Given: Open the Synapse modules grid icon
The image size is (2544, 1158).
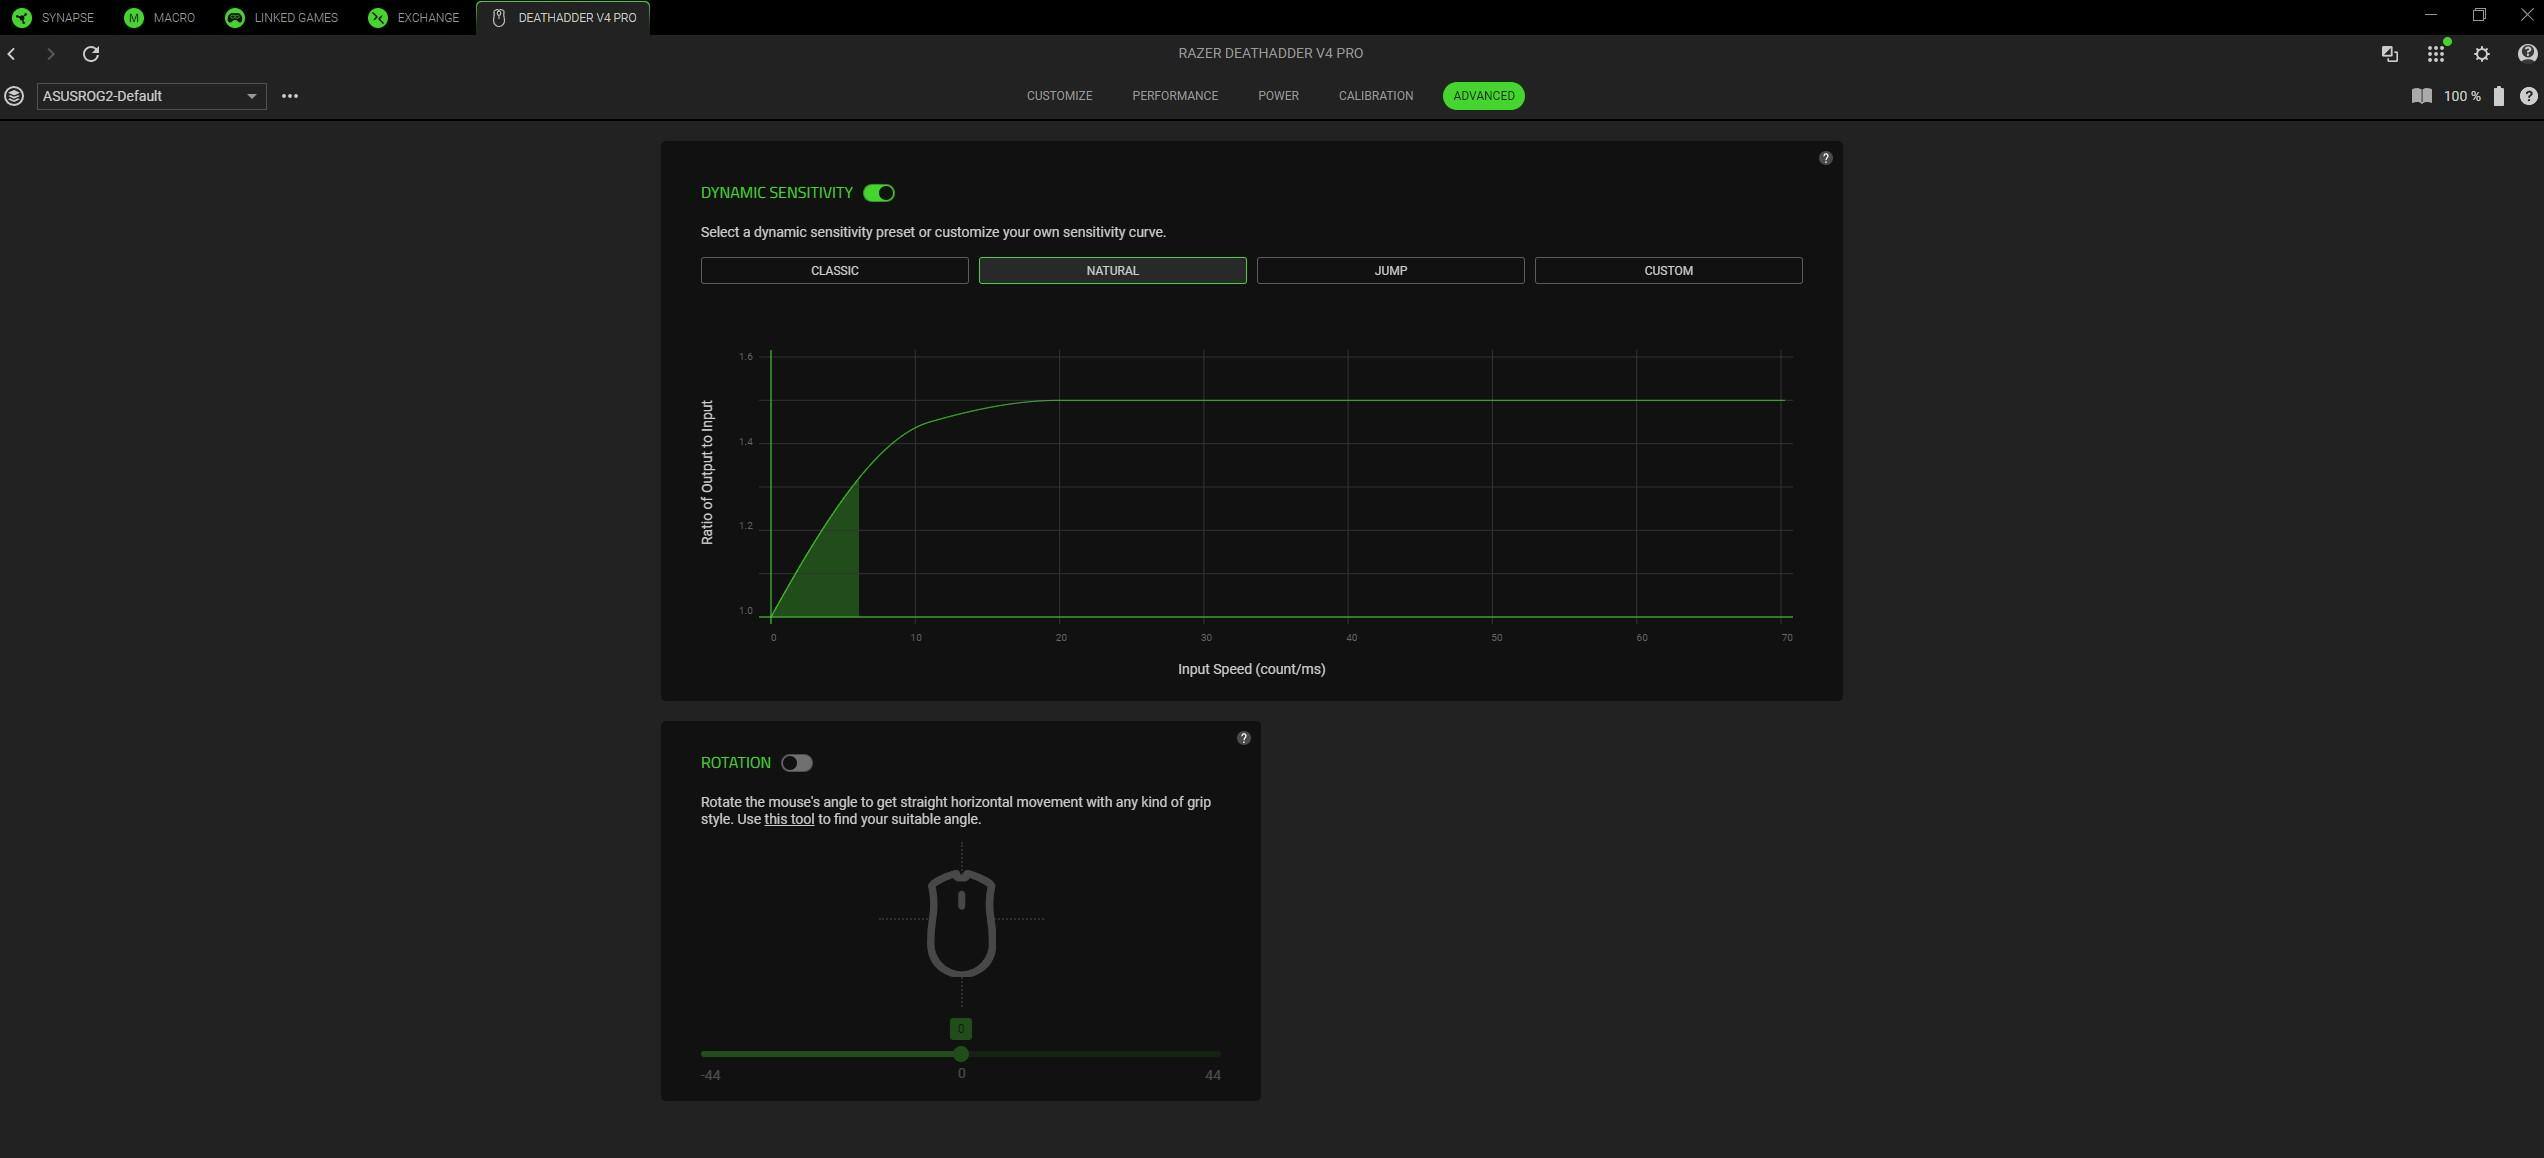Looking at the screenshot, I should coord(2435,54).
